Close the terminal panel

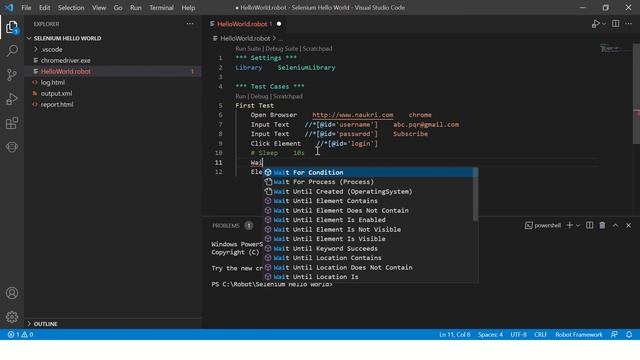629,225
